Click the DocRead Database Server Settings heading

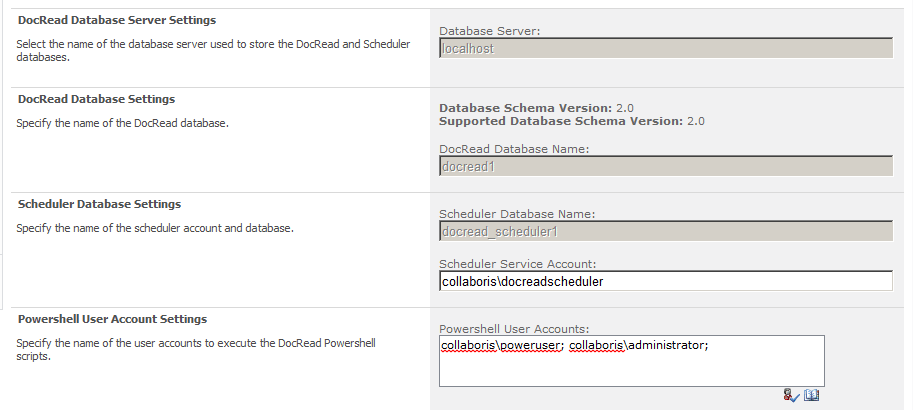pyautogui.click(x=117, y=20)
